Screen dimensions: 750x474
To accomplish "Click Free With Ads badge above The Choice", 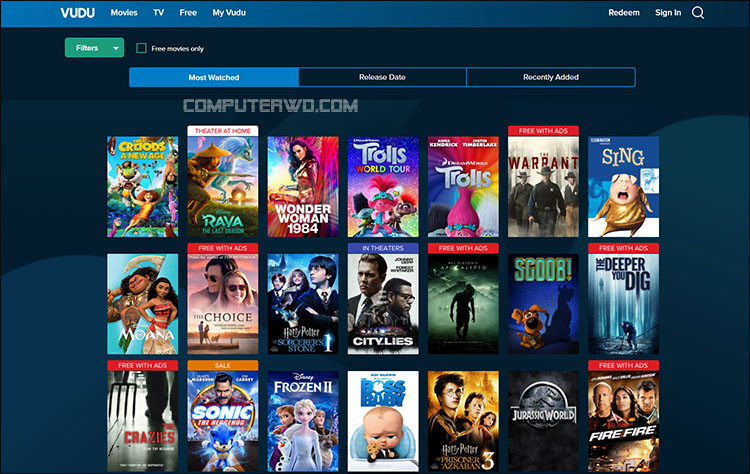I will [223, 248].
